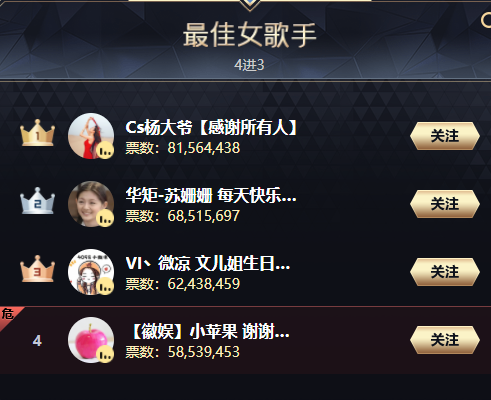The height and width of the screenshot is (400, 491).
Task: Click the bronze crown rank 3 icon
Action: pos(37,269)
